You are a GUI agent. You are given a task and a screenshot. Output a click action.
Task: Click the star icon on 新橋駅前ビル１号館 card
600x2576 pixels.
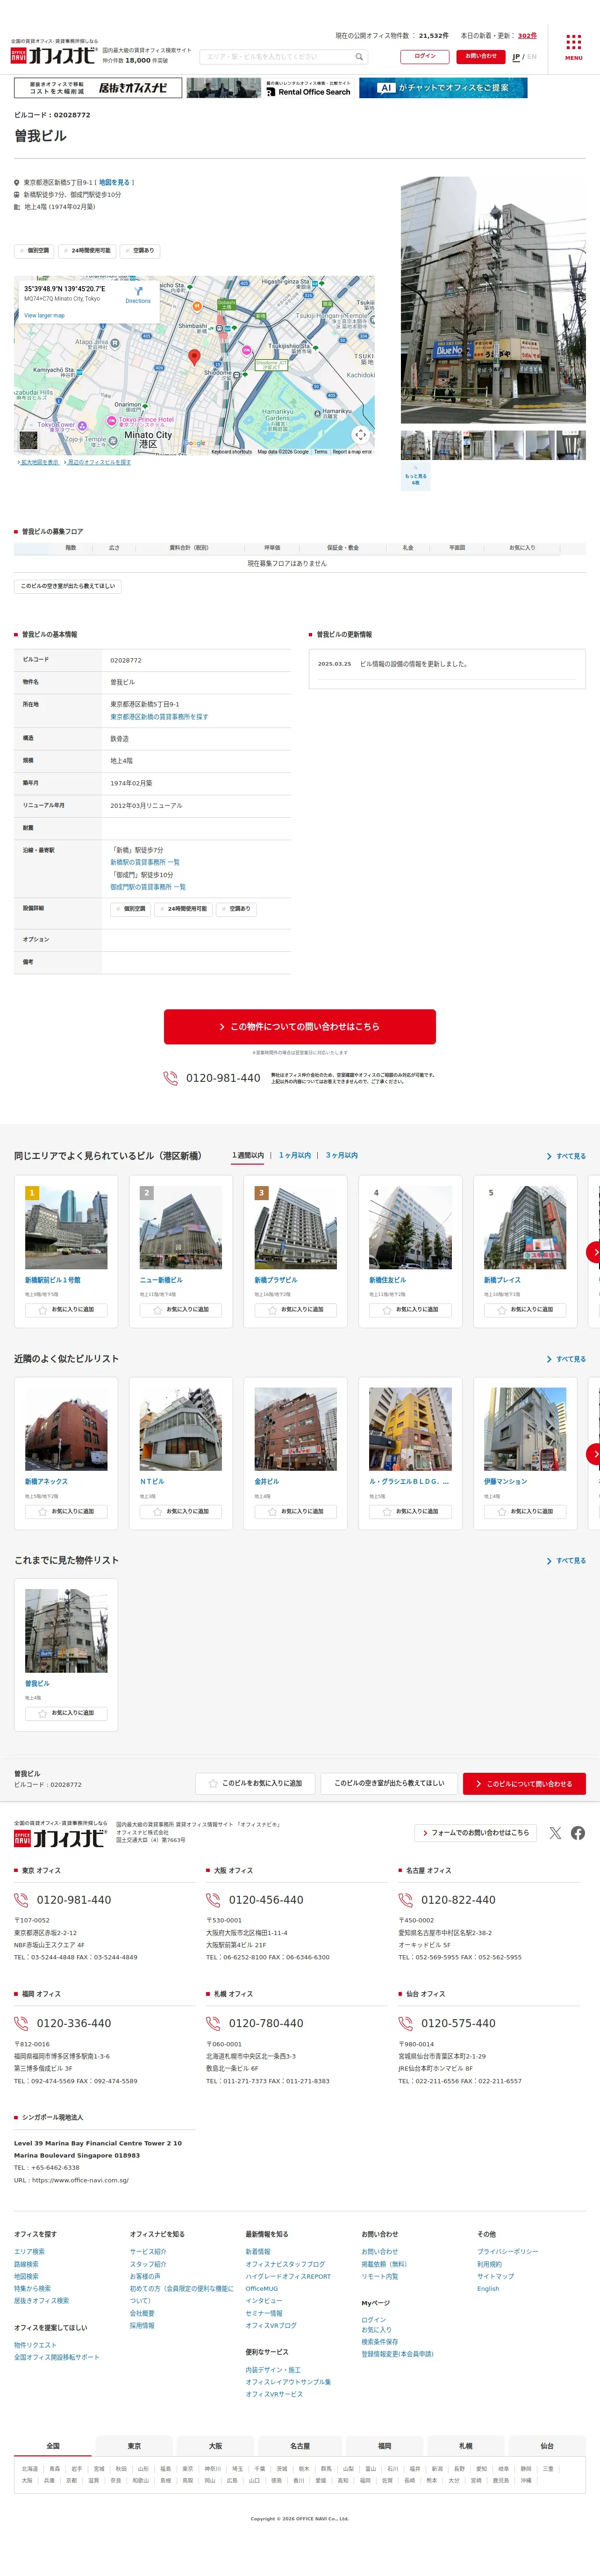(43, 1309)
